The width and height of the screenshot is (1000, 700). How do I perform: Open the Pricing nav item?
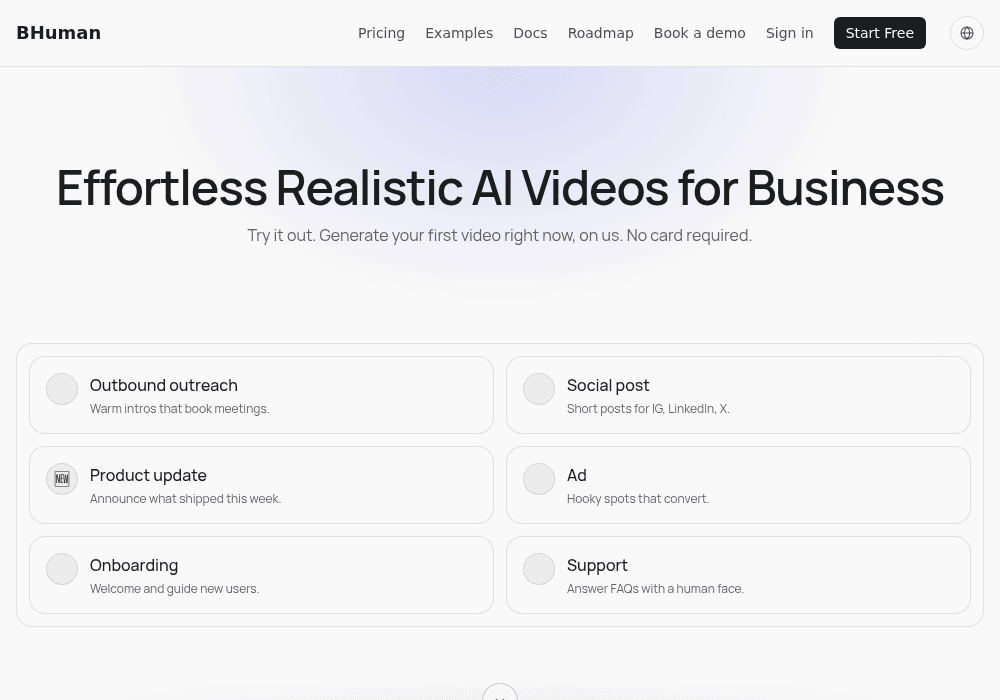[381, 33]
